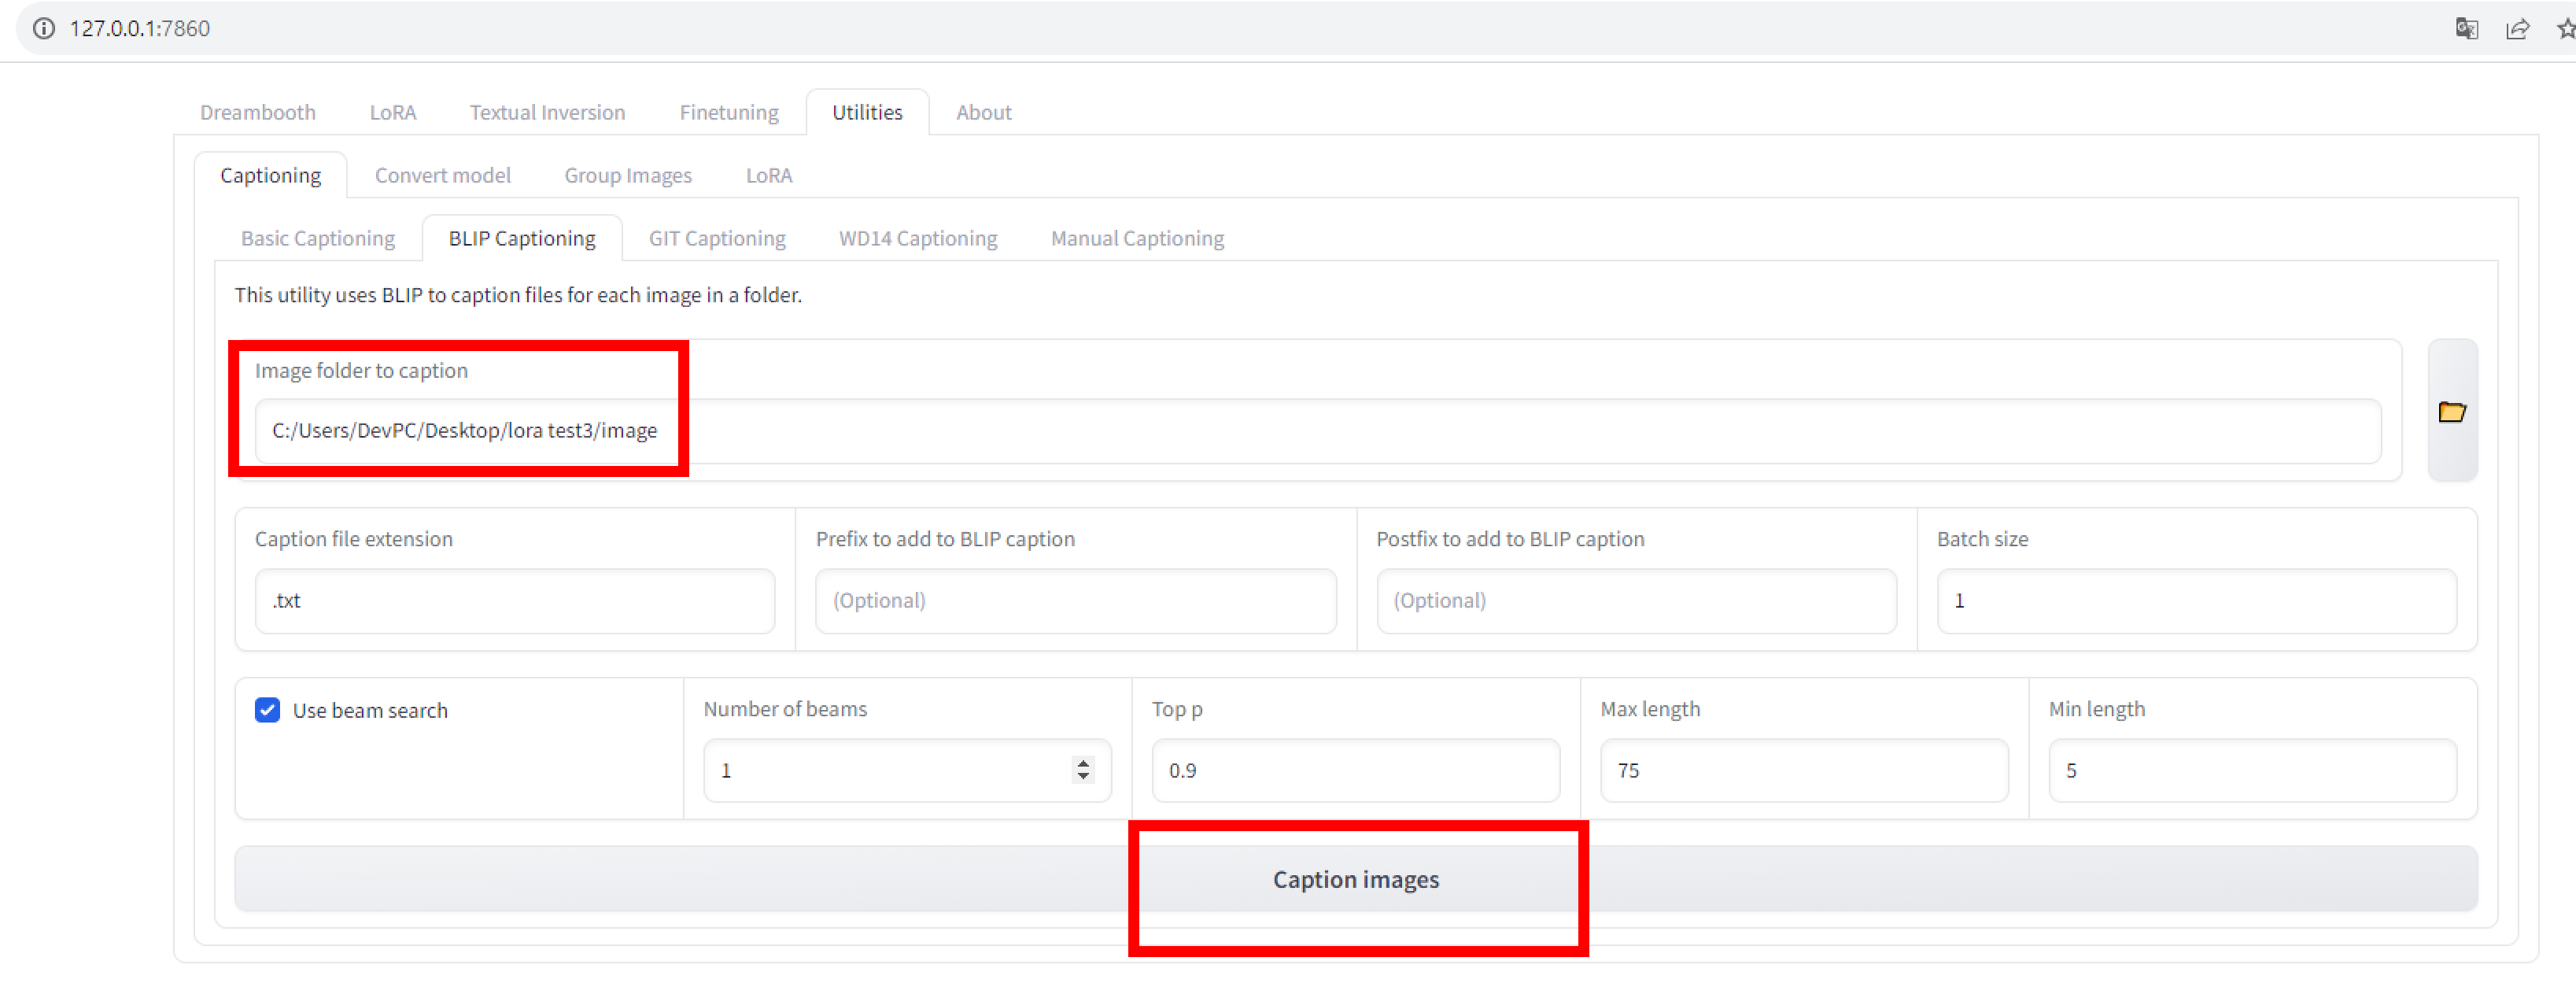
Task: Open the LoRA tab under Utilities
Action: pos(768,175)
